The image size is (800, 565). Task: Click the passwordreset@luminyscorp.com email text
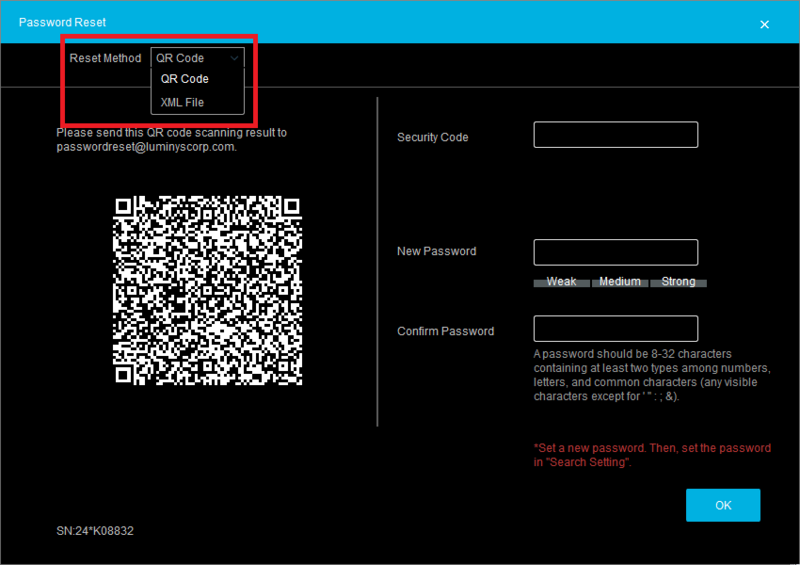pyautogui.click(x=145, y=147)
